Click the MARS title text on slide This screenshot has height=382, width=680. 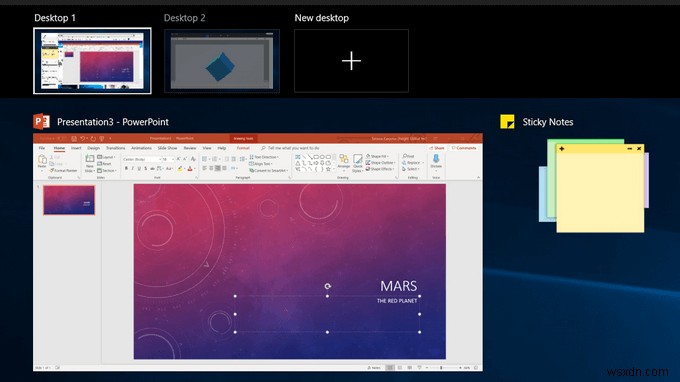click(398, 286)
